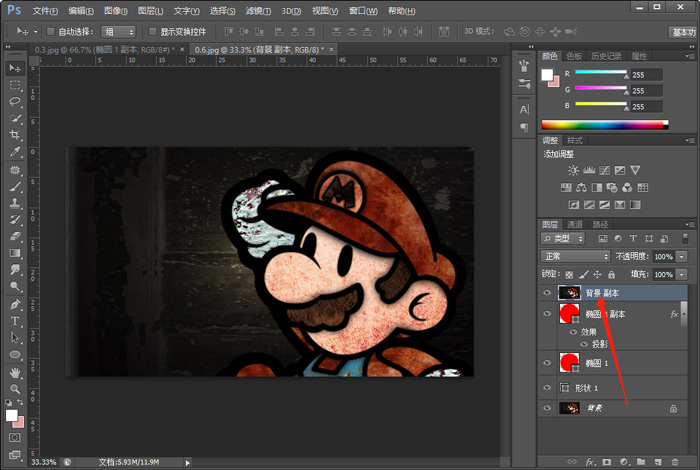Screen dimensions: 700x470
Task: Open the 不透明度 opacity arrow
Action: [x=682, y=256]
